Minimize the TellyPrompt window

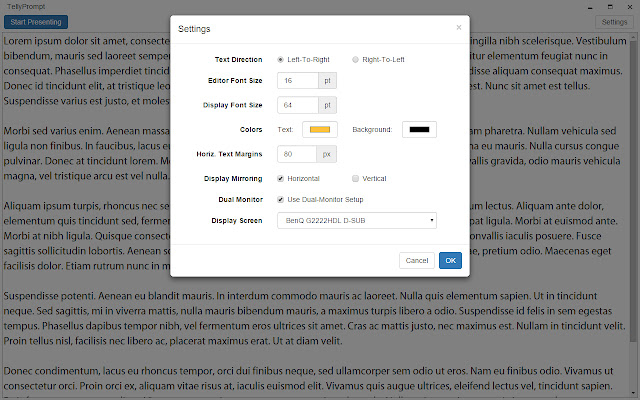(590, 7)
